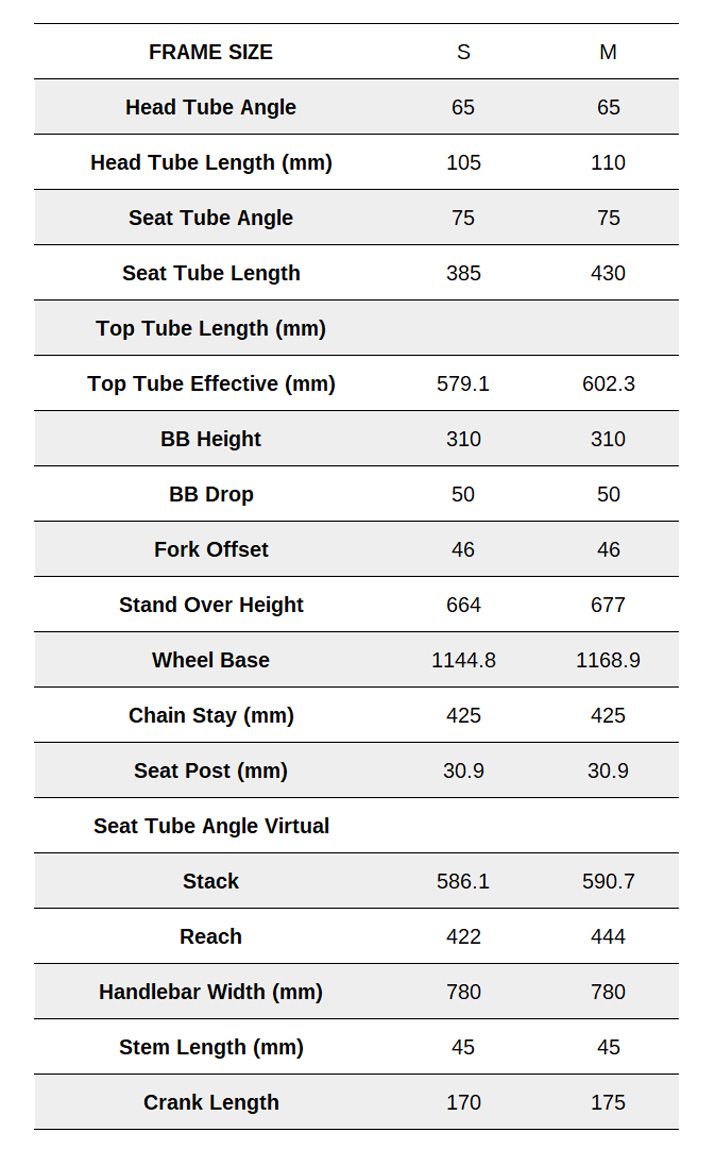
Task: Select the M size column header
Action: [608, 52]
